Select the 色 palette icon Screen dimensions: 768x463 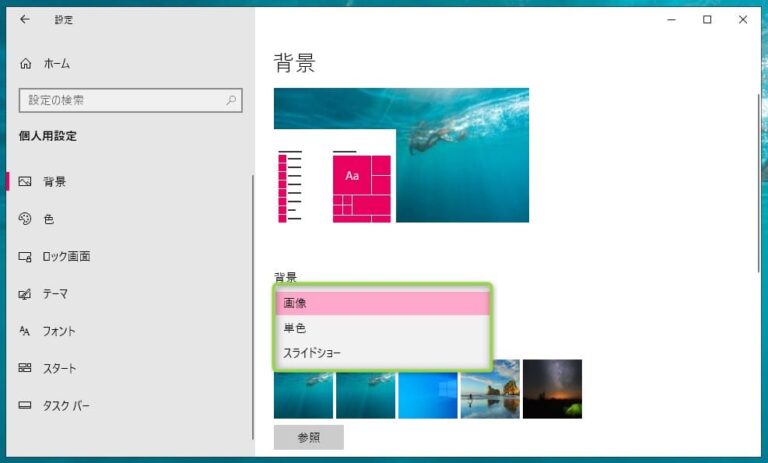(x=25, y=219)
